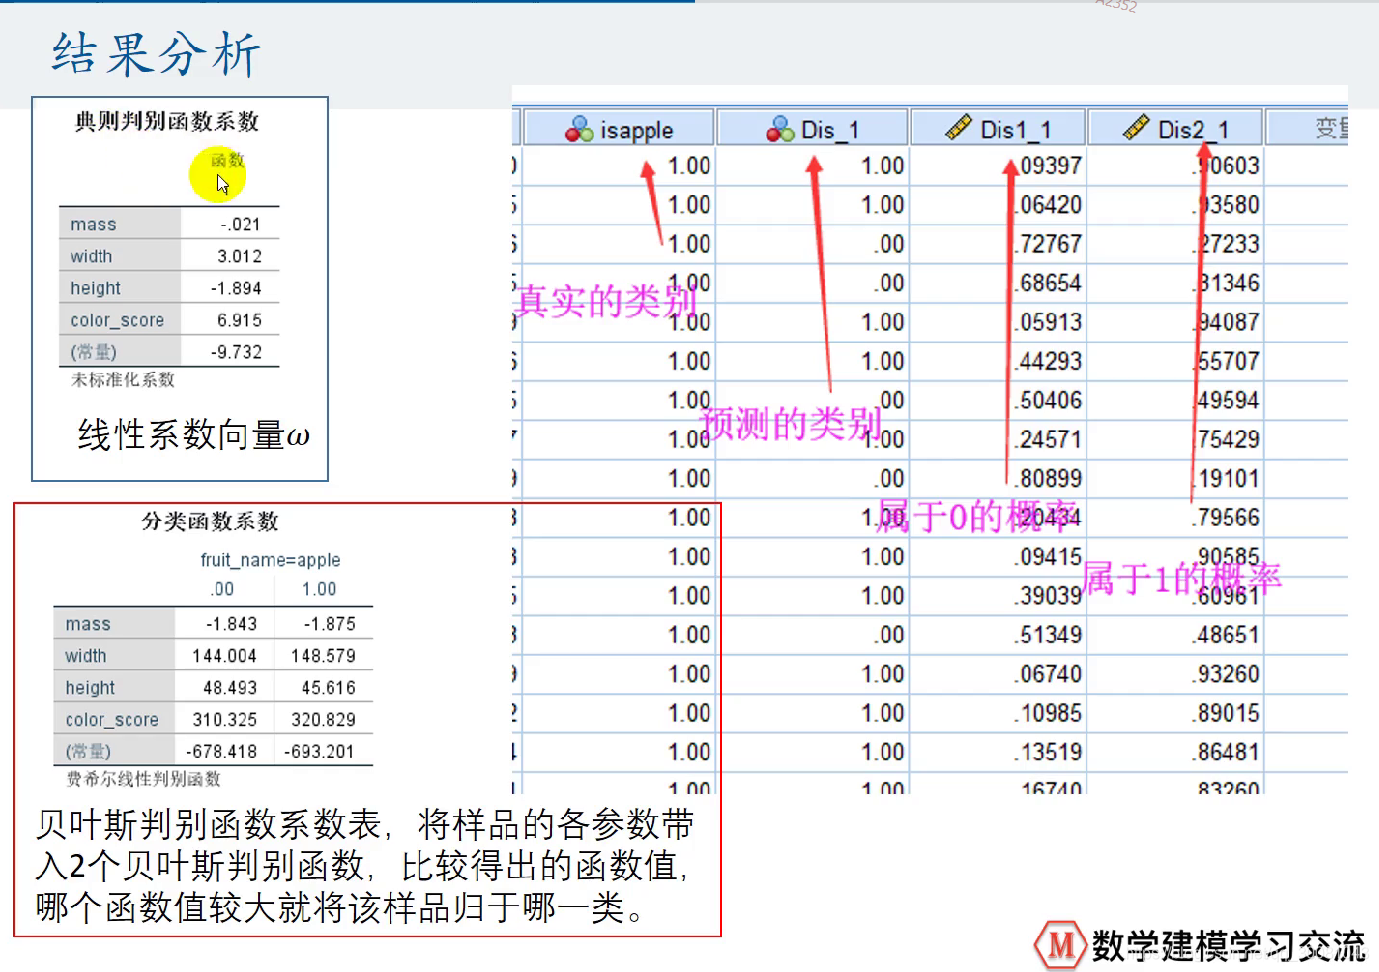The height and width of the screenshot is (972, 1379).
Task: Click the width classification value 144.004
Action: click(x=224, y=656)
